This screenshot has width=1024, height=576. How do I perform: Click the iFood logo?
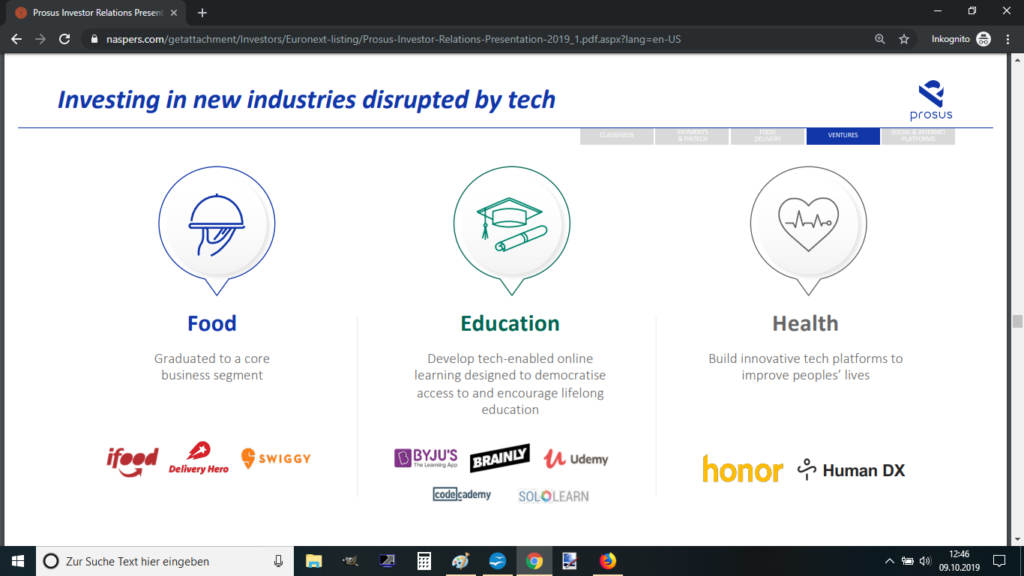(x=133, y=461)
